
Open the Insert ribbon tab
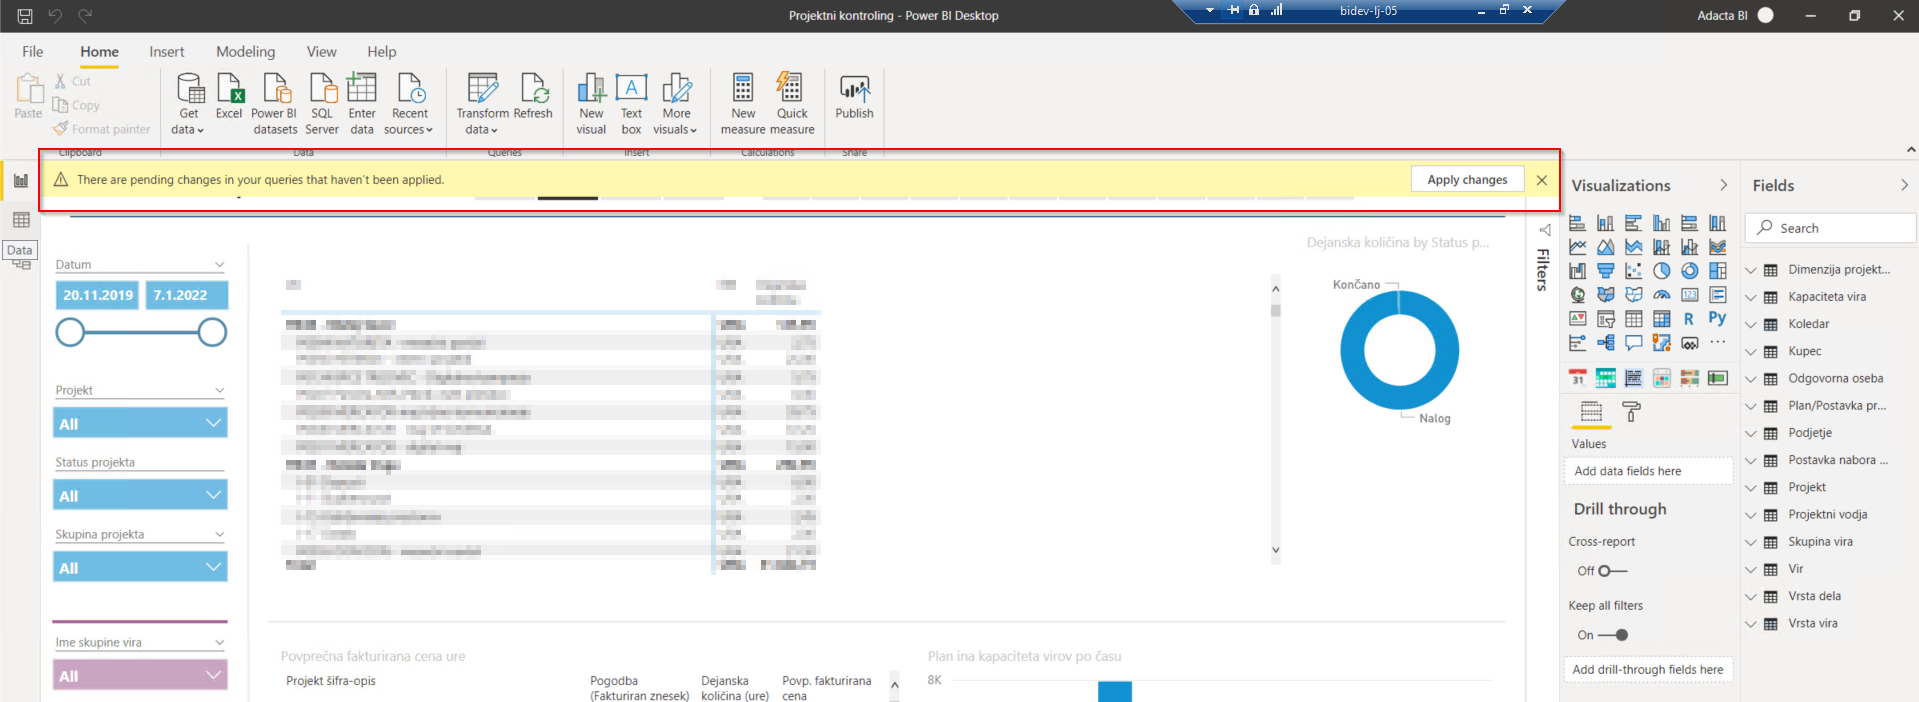167,52
